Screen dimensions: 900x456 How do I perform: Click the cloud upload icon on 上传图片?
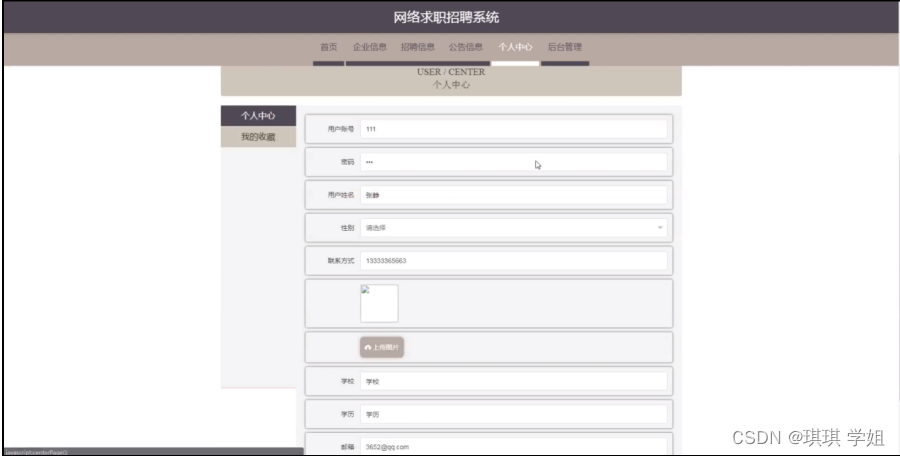(368, 347)
